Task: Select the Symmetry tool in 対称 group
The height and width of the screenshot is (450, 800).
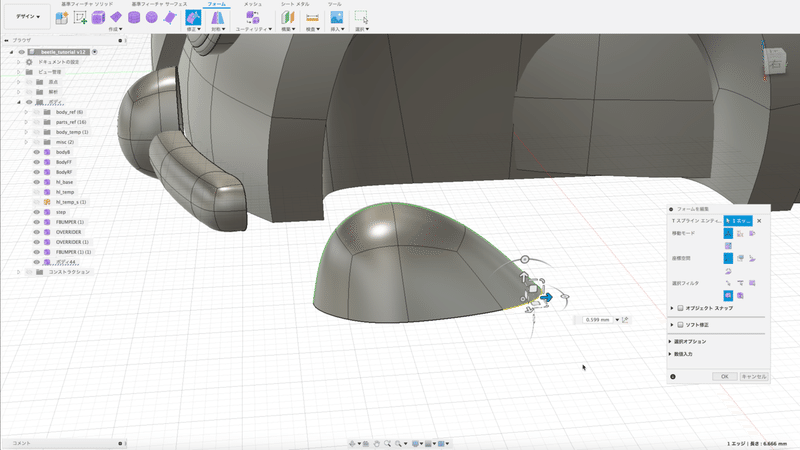Action: (x=216, y=17)
